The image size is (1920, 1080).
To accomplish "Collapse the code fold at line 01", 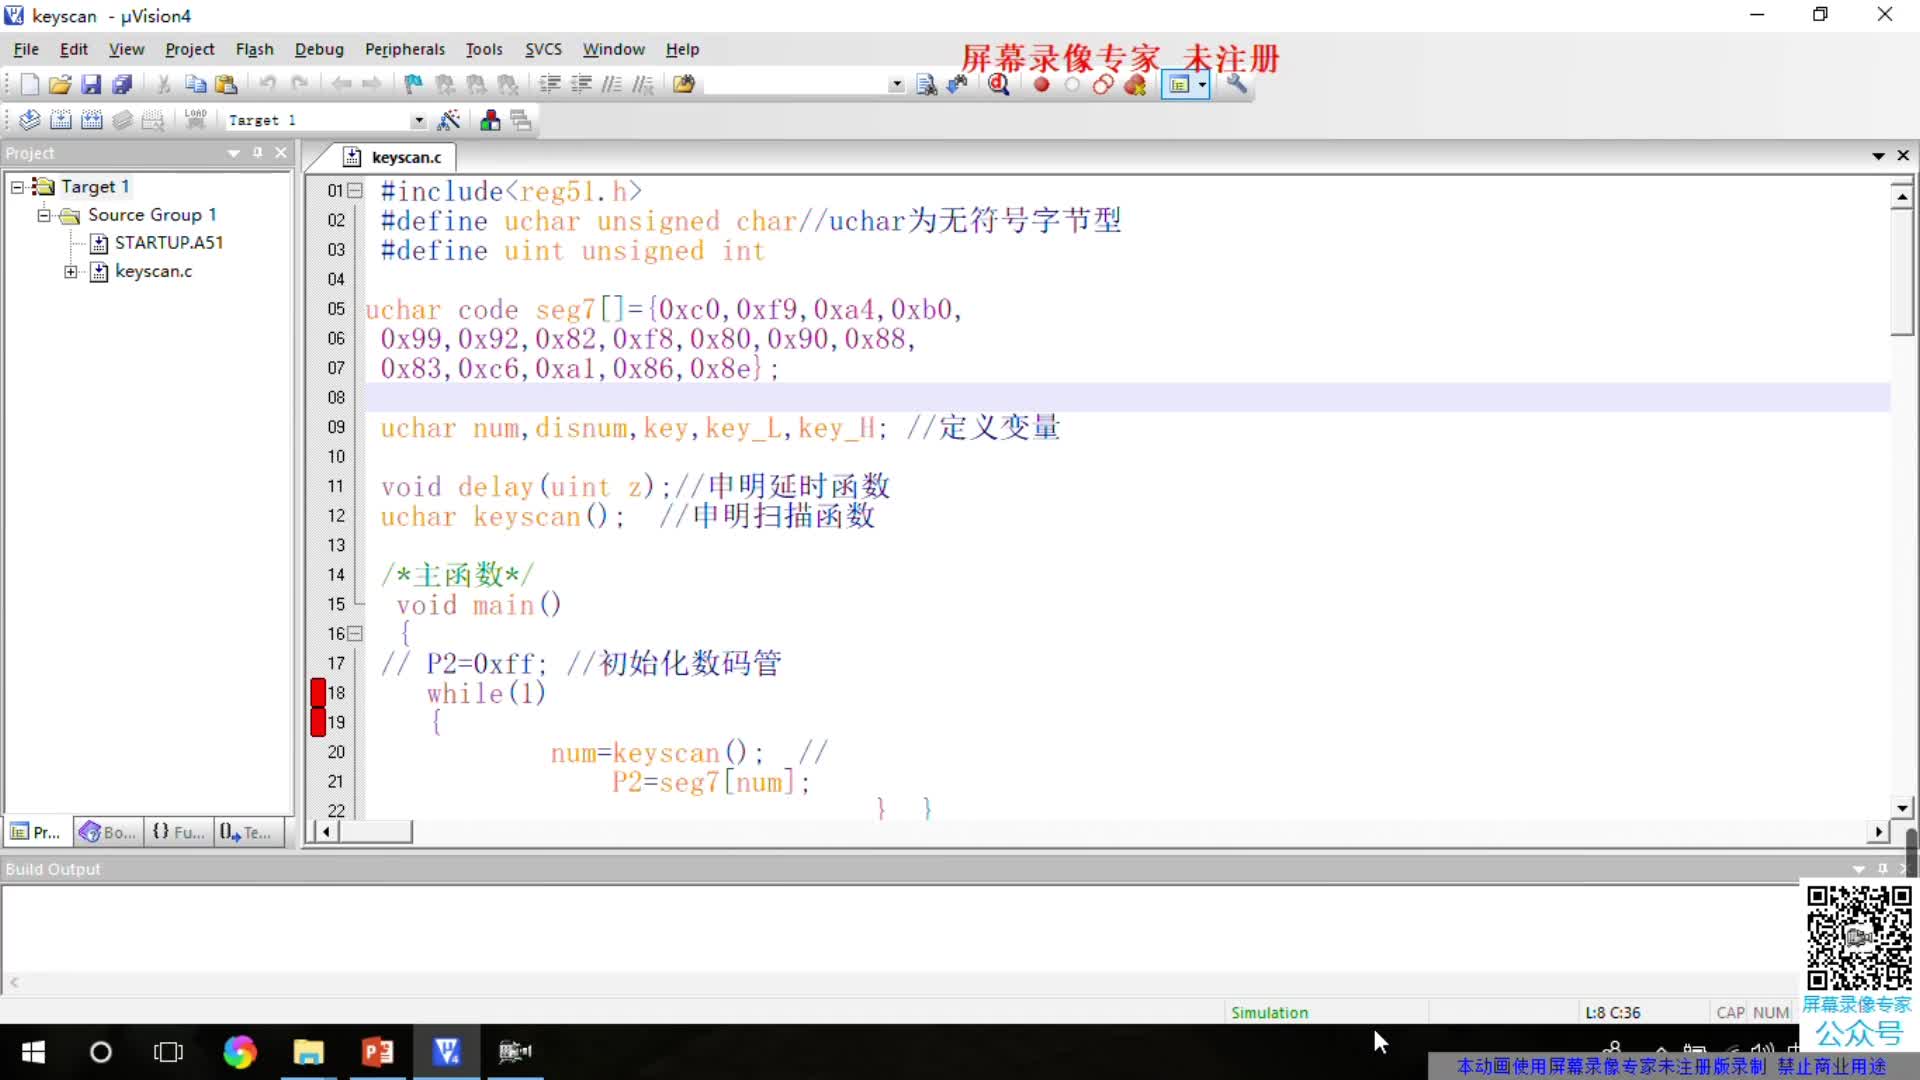I will [355, 190].
